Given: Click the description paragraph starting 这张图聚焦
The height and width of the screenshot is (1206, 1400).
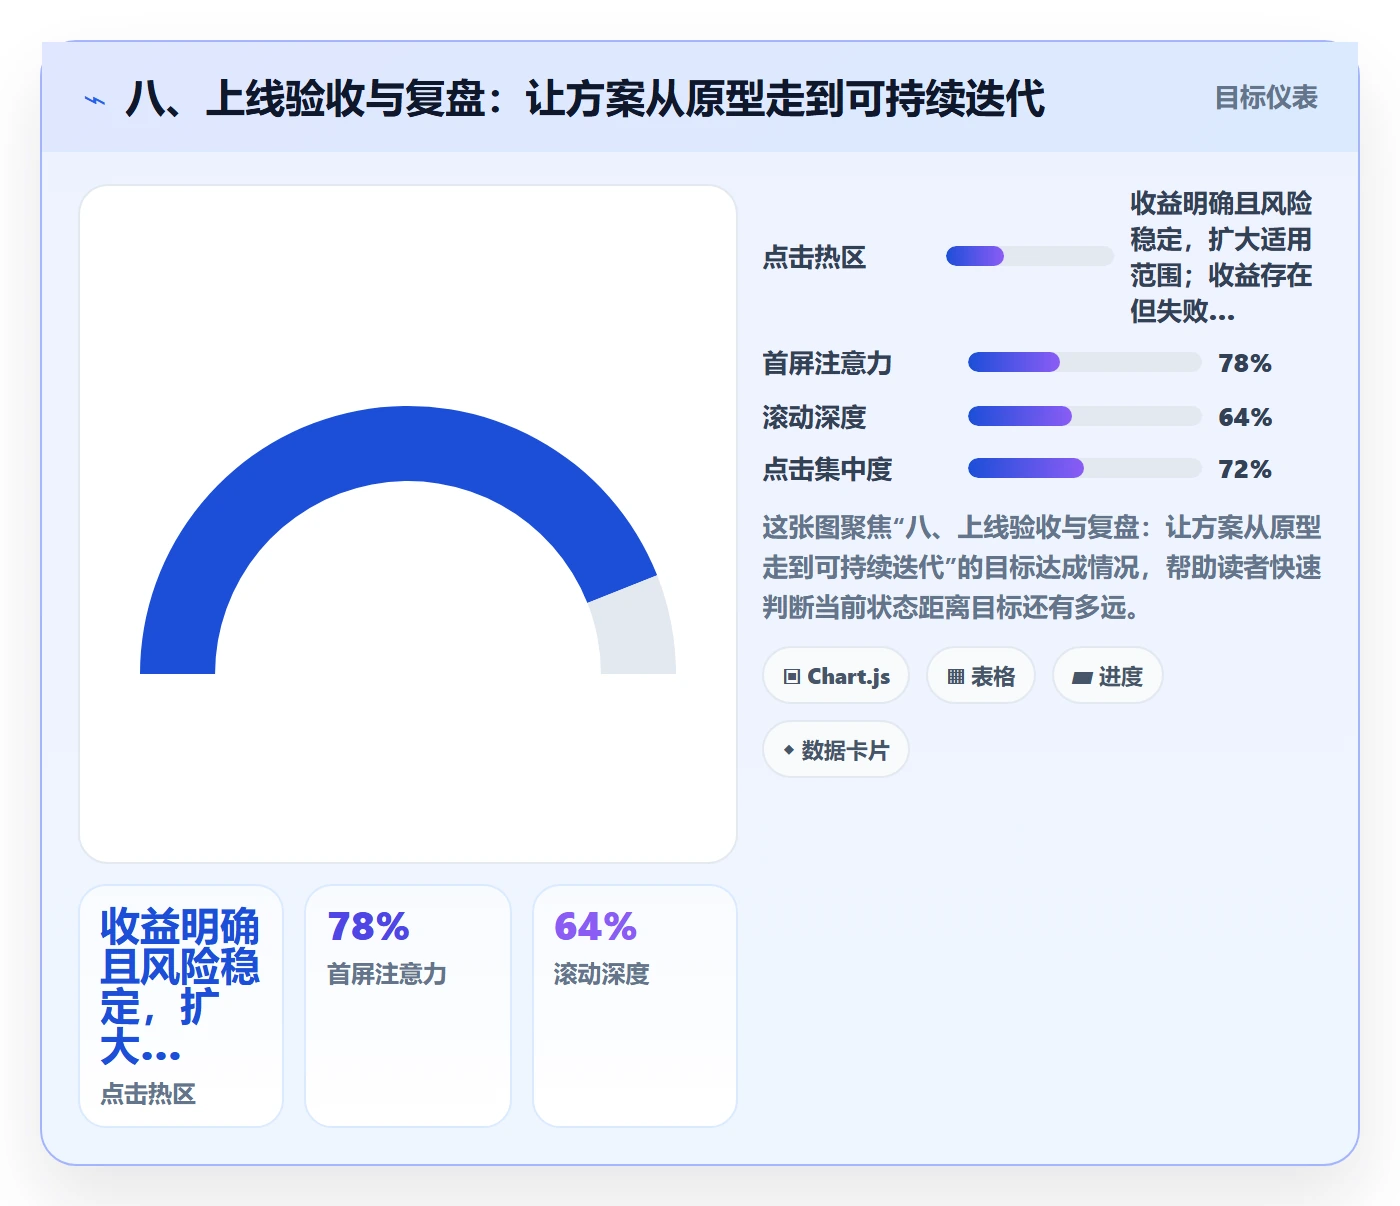Looking at the screenshot, I should coord(1041,567).
